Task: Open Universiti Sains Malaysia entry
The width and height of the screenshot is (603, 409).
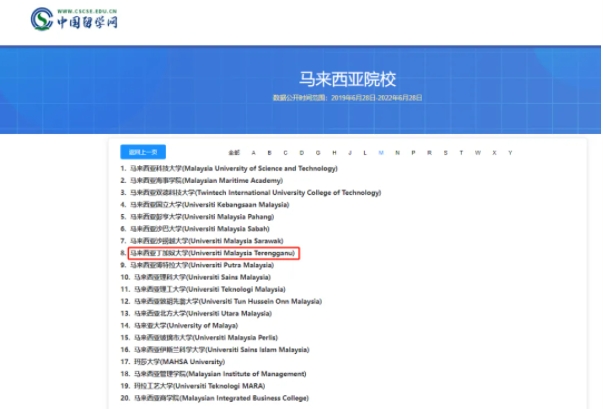Action: [202, 277]
